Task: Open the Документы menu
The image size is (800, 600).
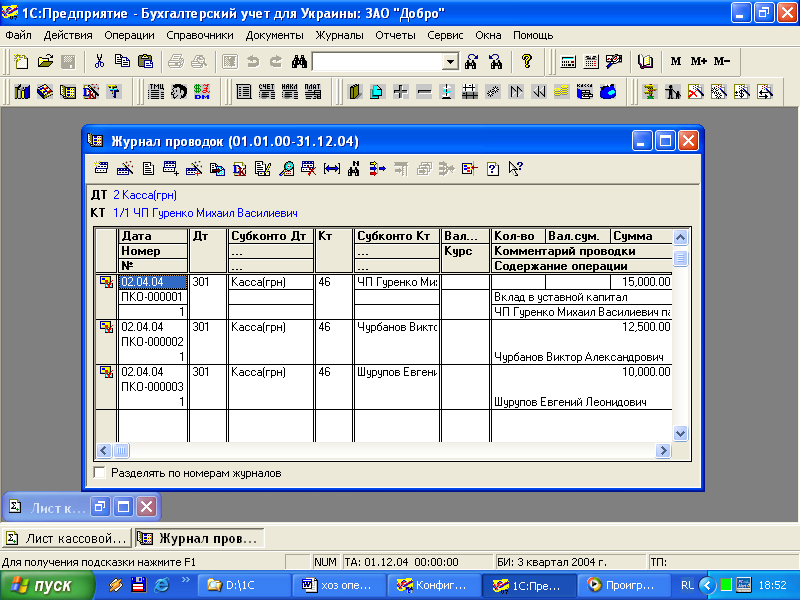Action: [x=274, y=35]
